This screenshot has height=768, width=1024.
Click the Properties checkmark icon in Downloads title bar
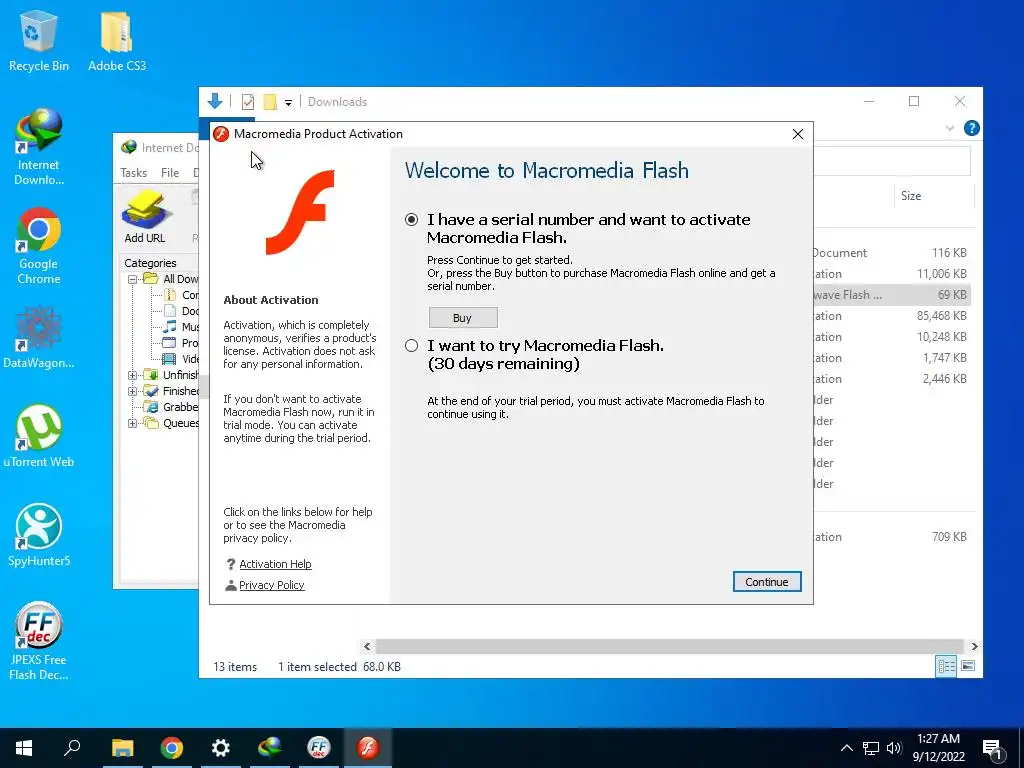tap(248, 102)
